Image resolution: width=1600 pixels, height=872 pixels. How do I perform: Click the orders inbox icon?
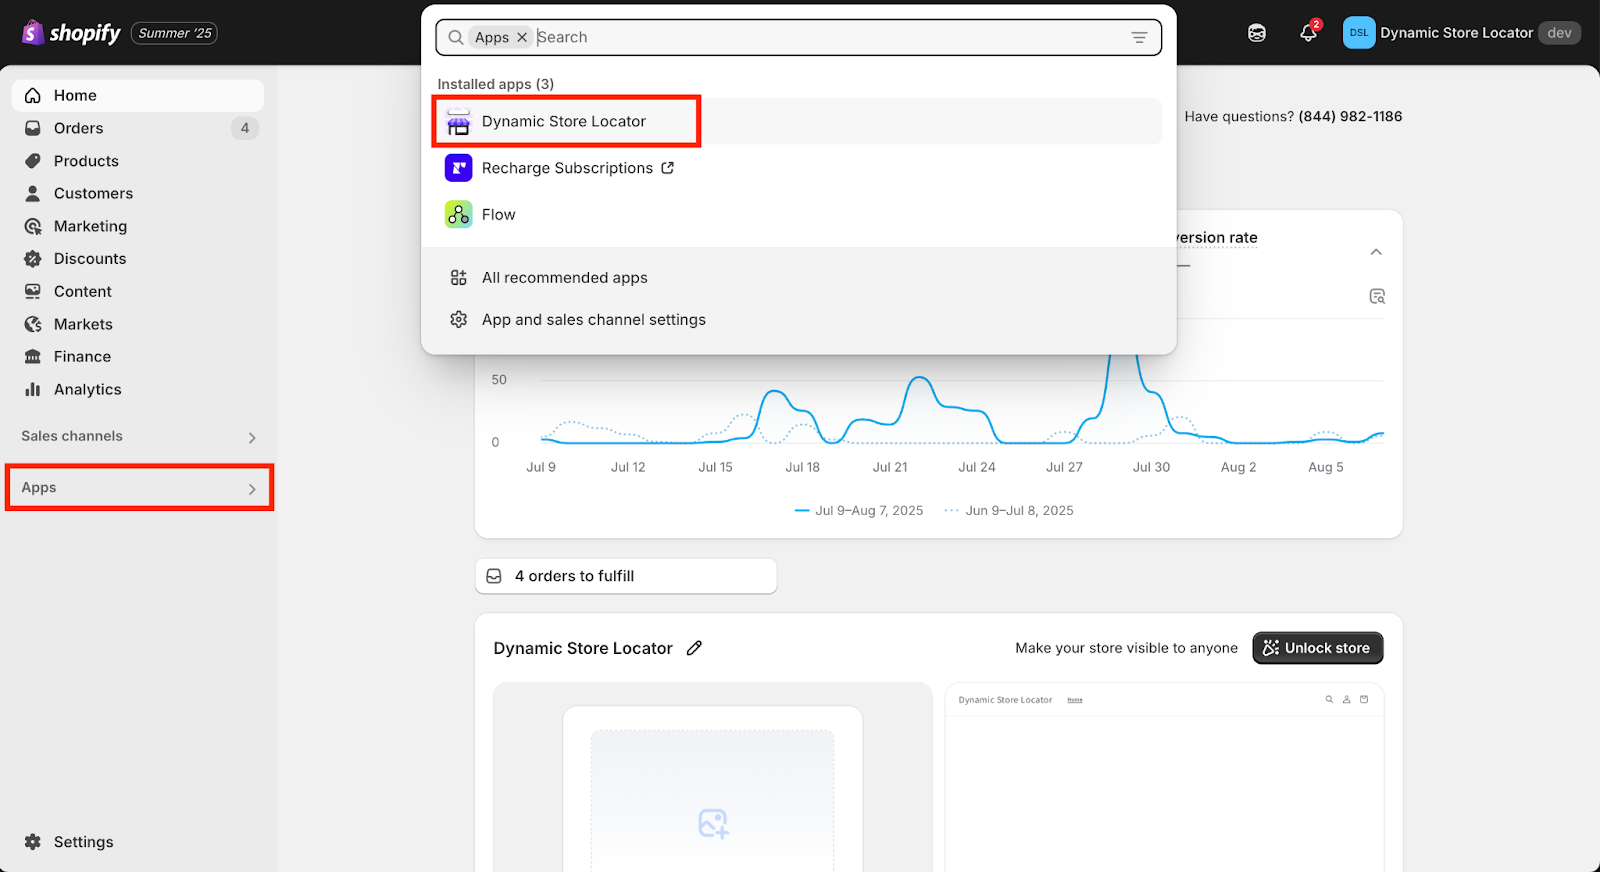(x=494, y=576)
